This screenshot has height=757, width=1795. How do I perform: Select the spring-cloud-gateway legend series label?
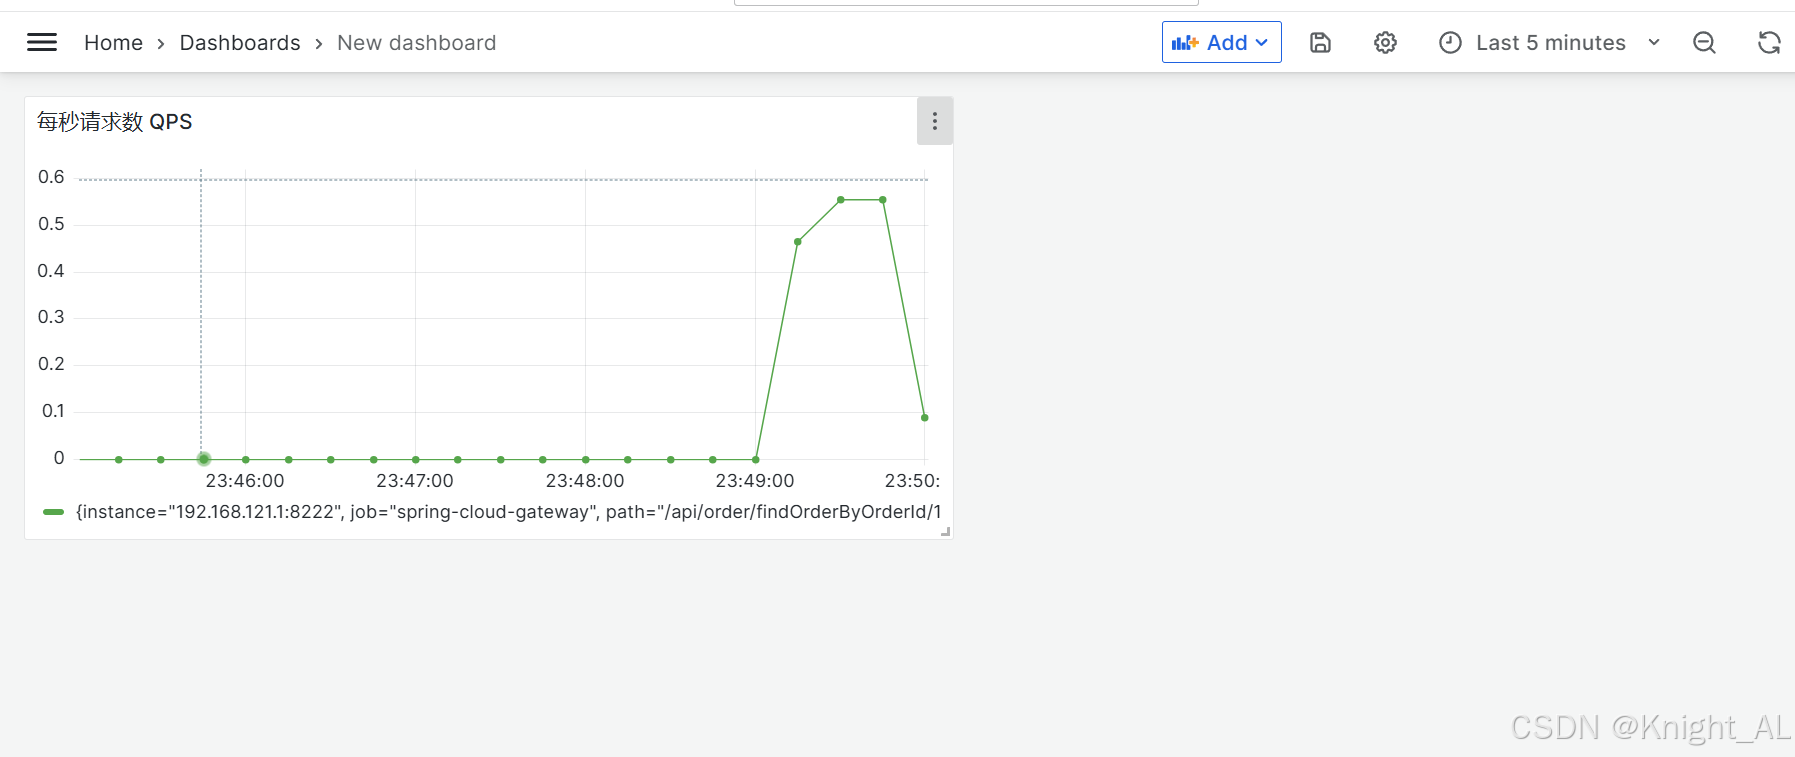click(509, 512)
